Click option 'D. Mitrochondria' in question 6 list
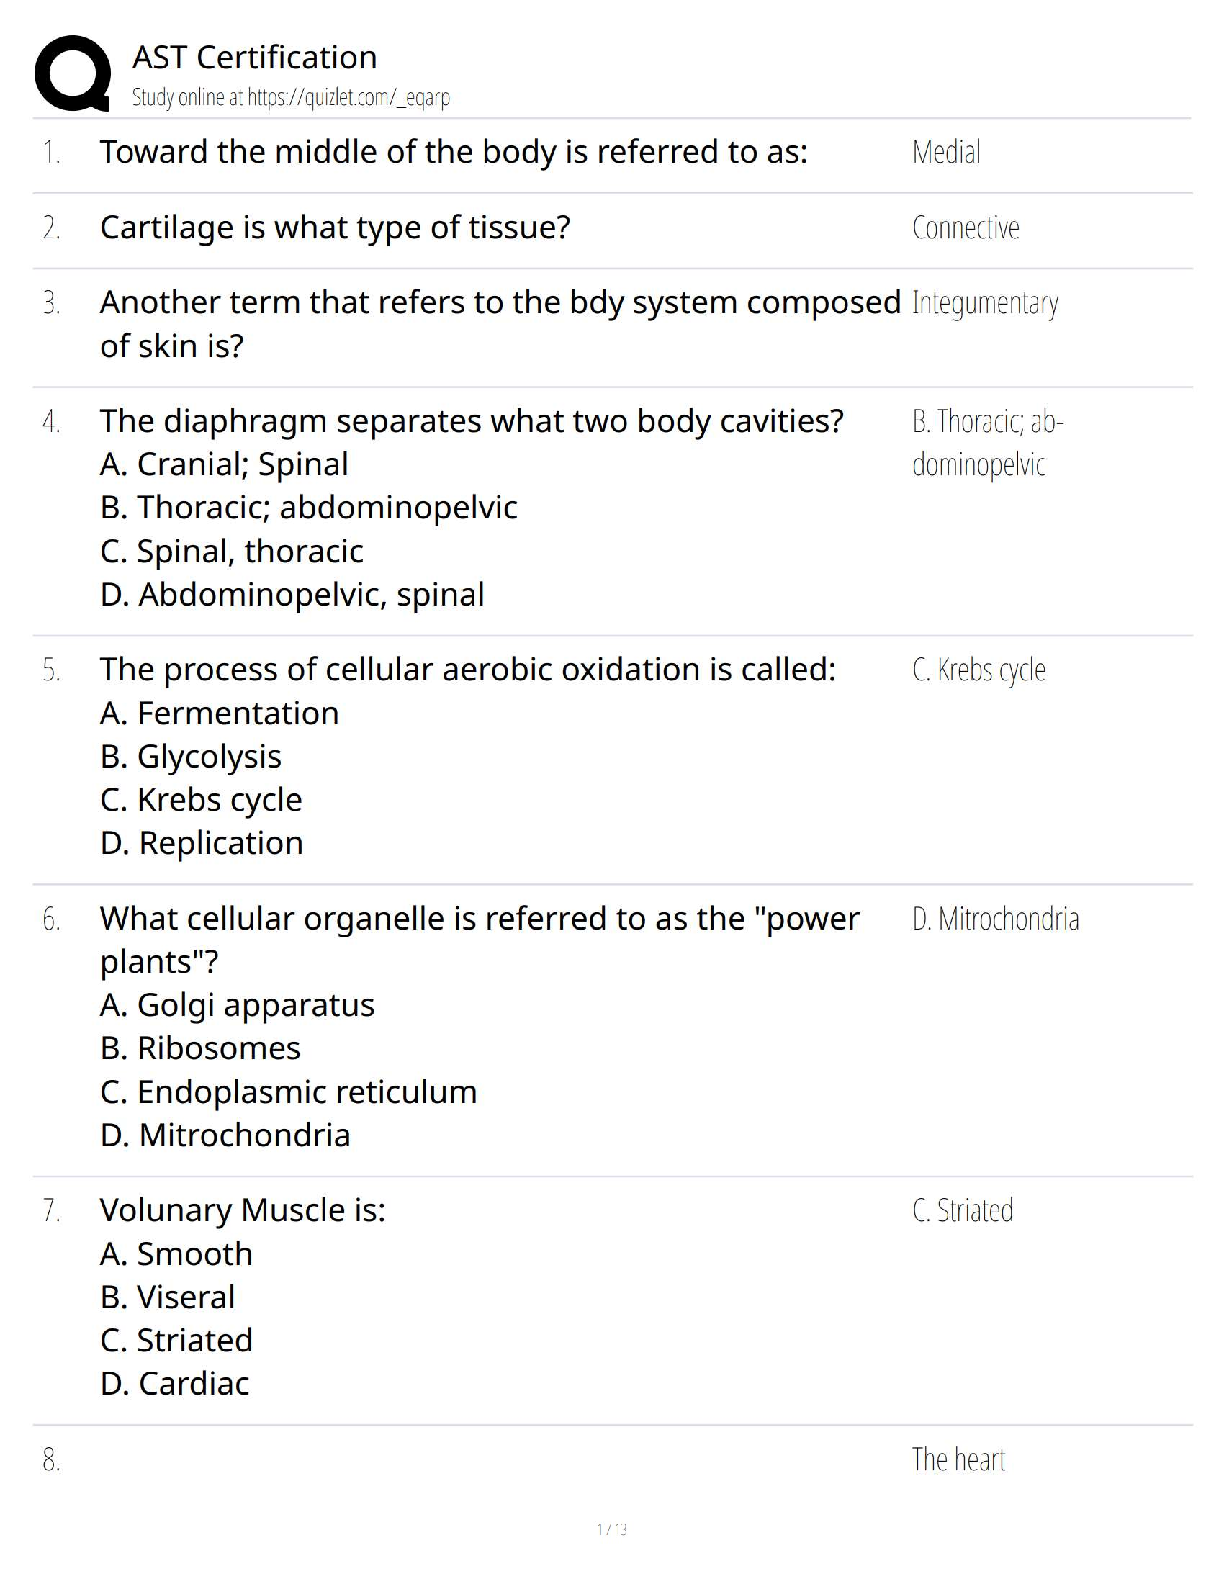Screen dimensions: 1224x1584 click(x=225, y=1135)
